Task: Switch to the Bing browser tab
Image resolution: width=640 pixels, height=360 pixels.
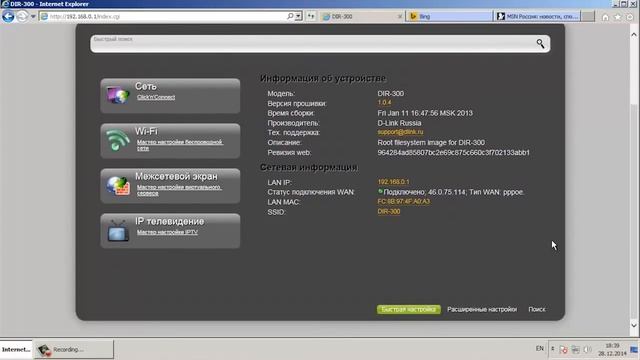Action: click(449, 16)
